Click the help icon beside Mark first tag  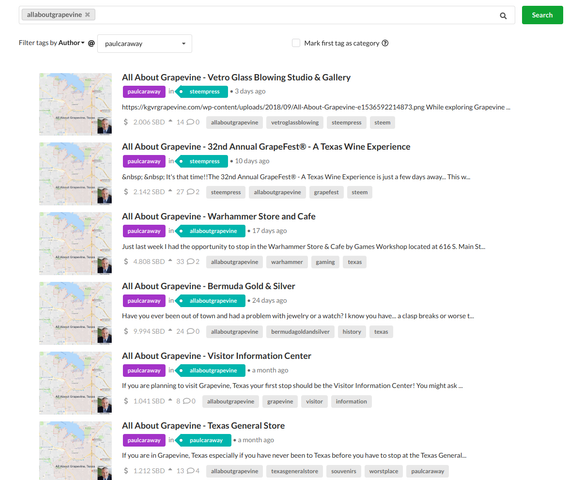[385, 43]
